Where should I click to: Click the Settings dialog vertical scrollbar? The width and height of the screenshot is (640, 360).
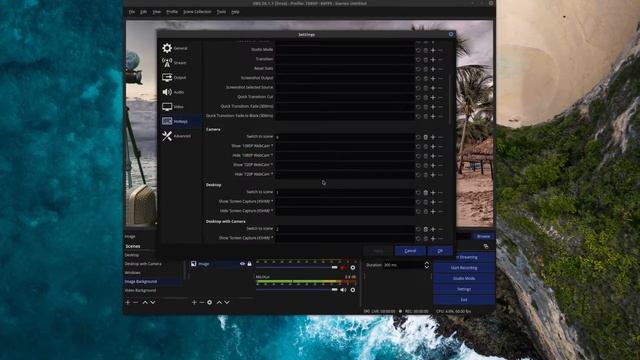coord(450,98)
